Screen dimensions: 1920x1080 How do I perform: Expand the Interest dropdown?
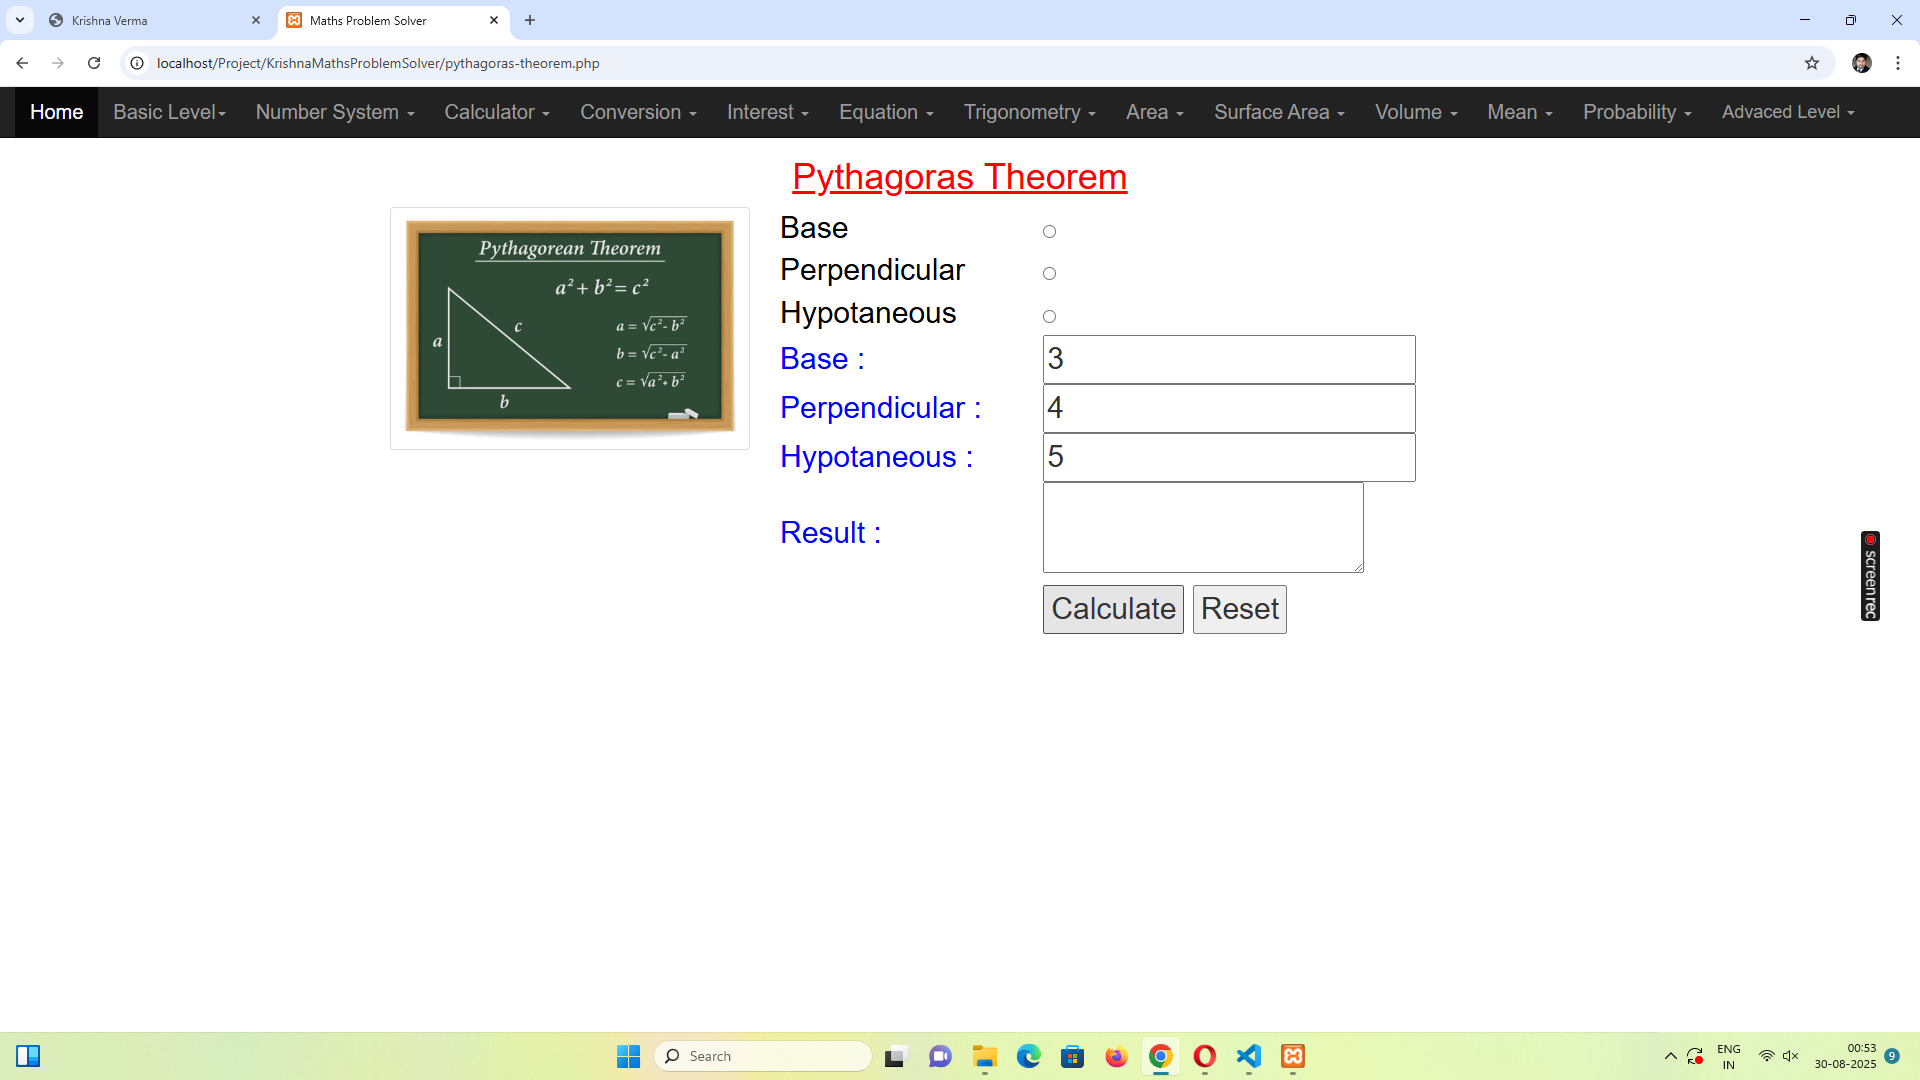(768, 112)
